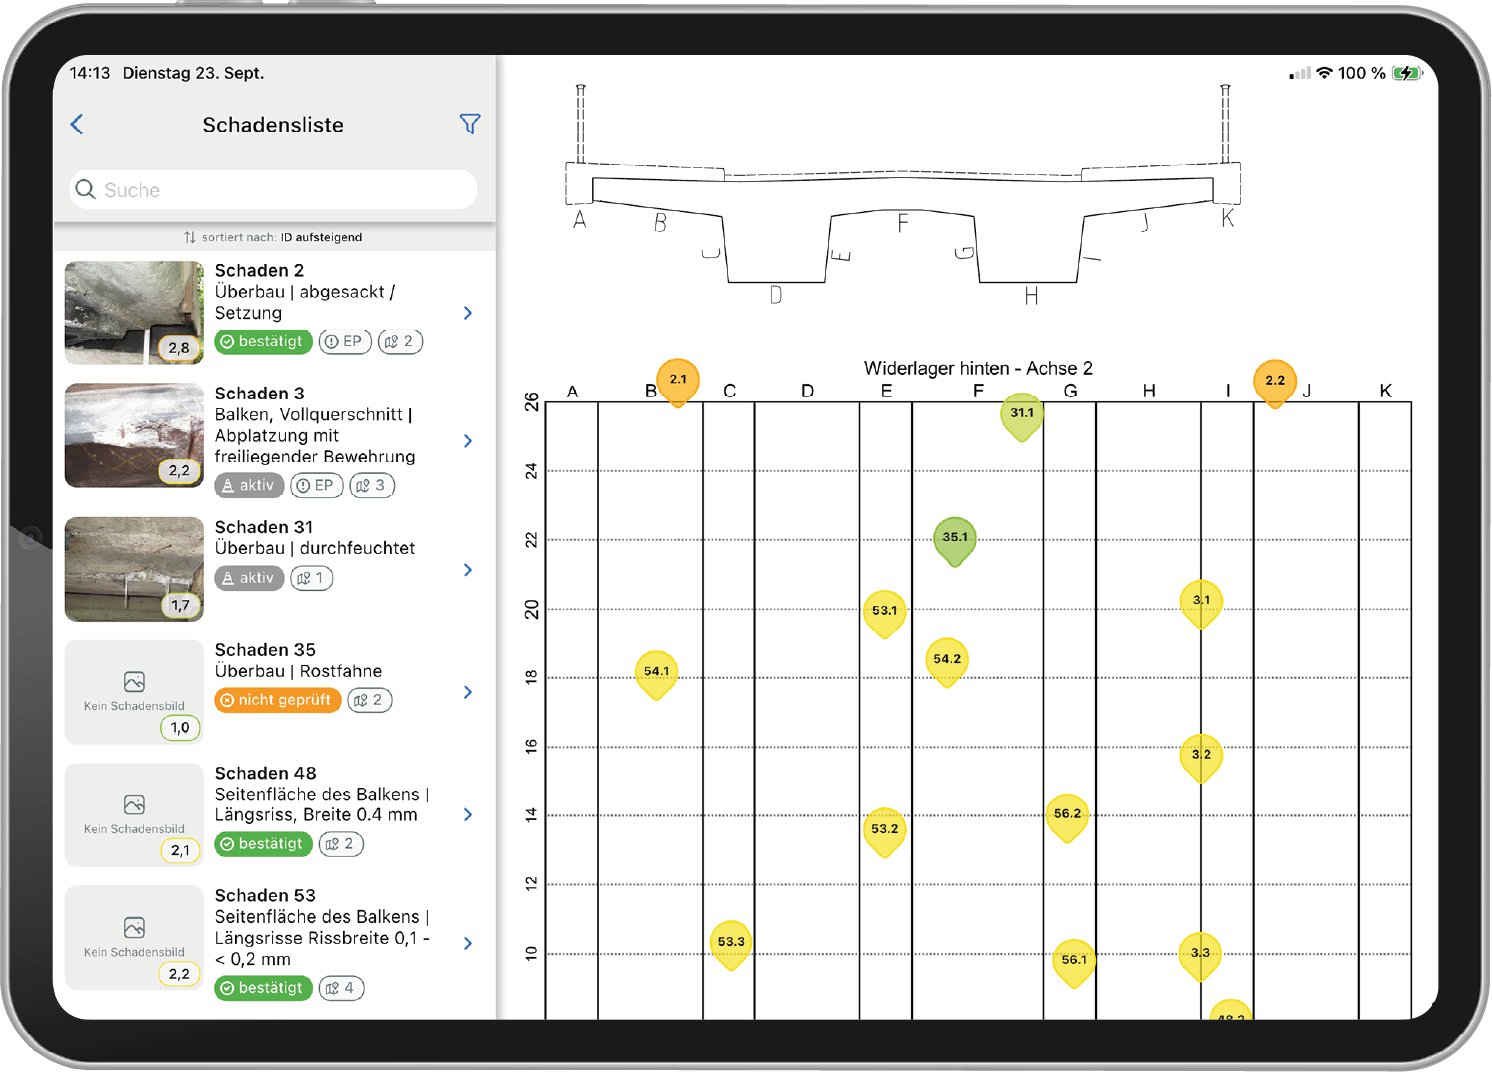Tap the 1,7 rating on Schaden 31
This screenshot has height=1072, width=1492.
pyautogui.click(x=180, y=605)
